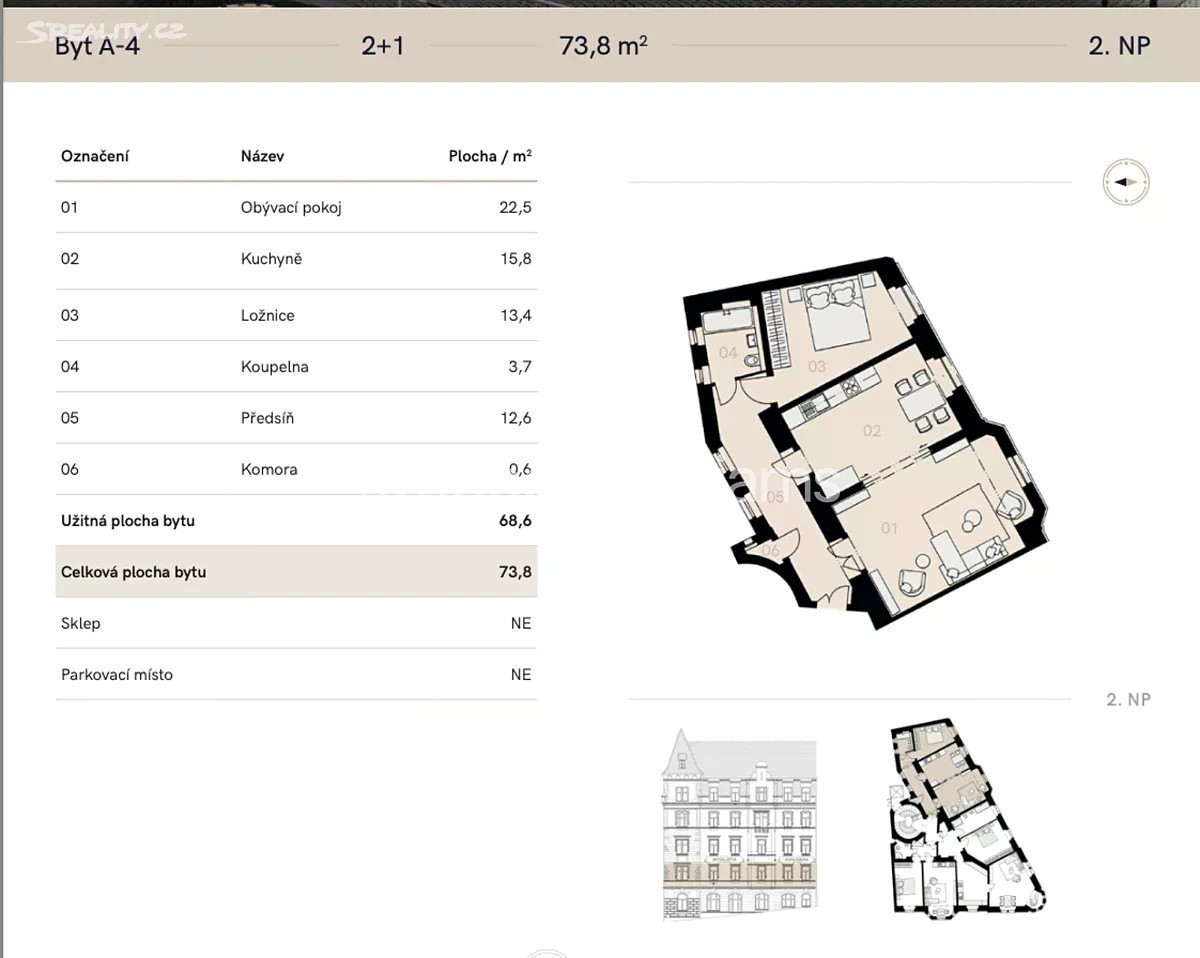This screenshot has width=1200, height=958.
Task: Click the compass north indicator icon
Action: (1125, 183)
